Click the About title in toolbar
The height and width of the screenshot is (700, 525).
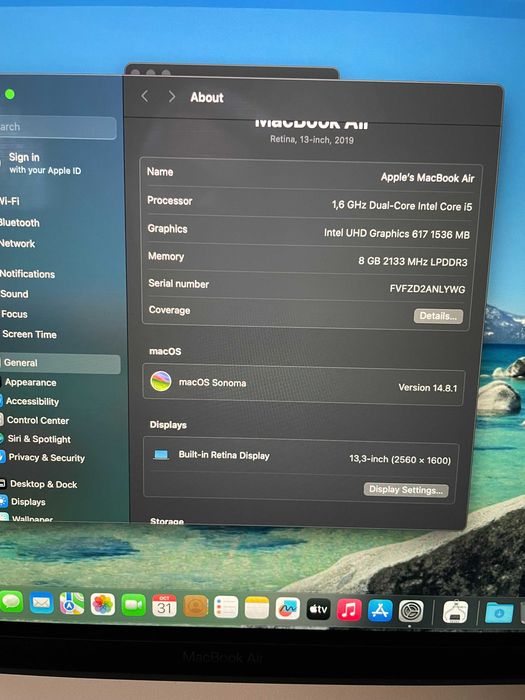(x=207, y=97)
